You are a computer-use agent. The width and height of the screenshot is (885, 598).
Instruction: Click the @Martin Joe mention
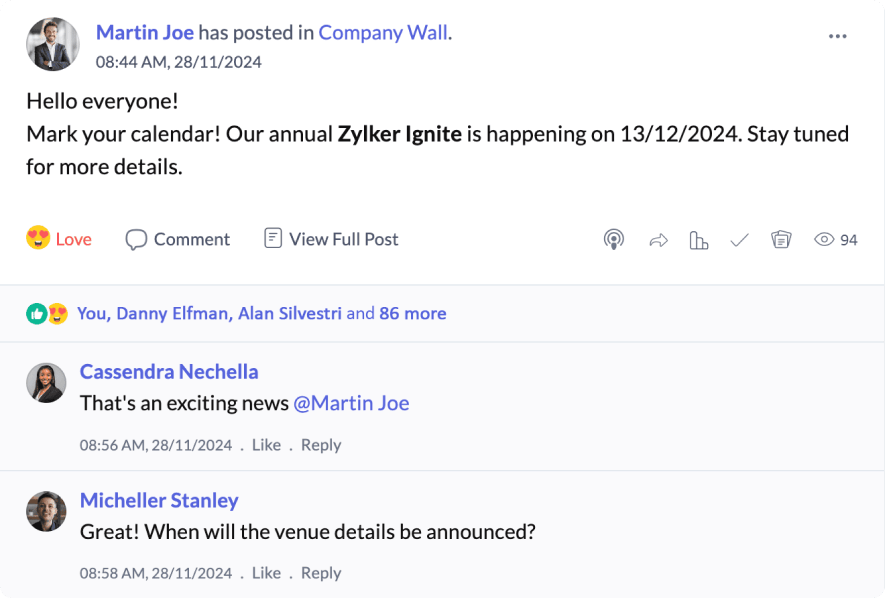click(x=351, y=403)
